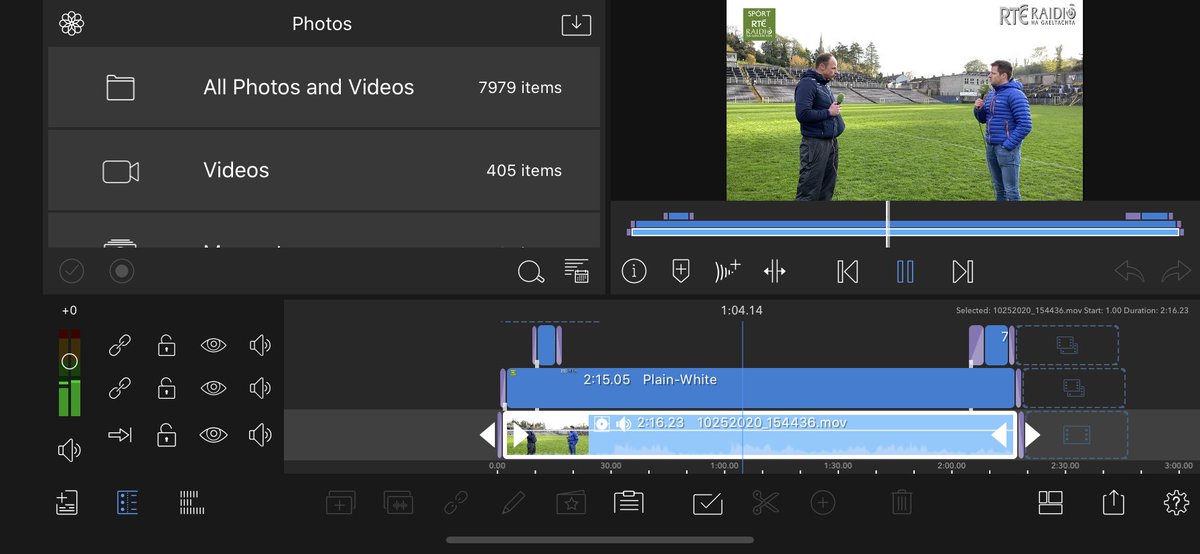Open the media source picker flower icon

click(72, 24)
